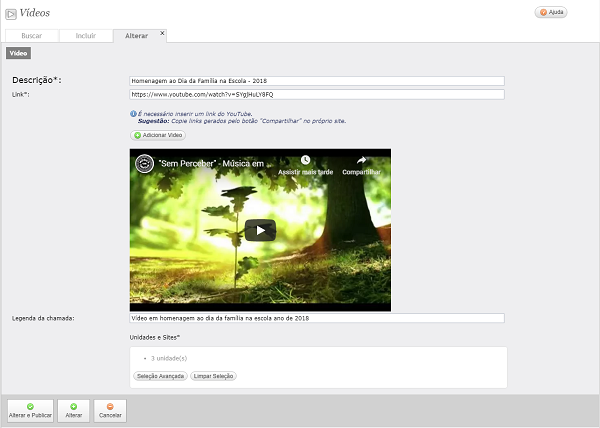Click the "Descrição*:" label
Viewport: 600px width, 428px height.
pos(37,80)
